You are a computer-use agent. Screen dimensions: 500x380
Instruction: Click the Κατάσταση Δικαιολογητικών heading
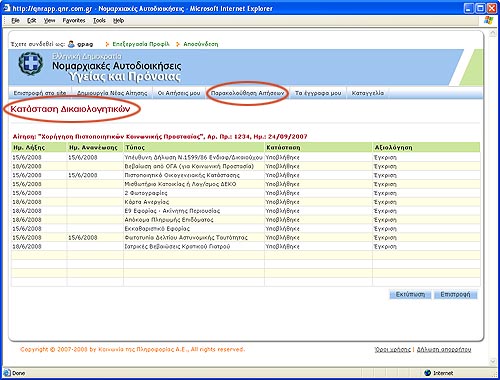70,109
